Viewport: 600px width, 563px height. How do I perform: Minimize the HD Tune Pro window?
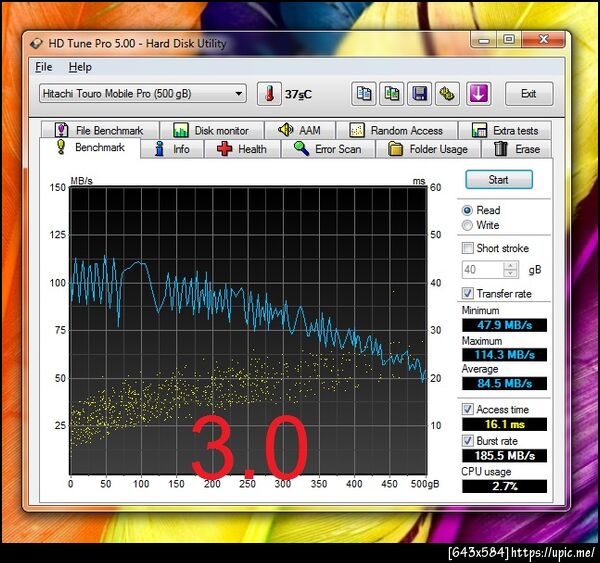tap(484, 40)
